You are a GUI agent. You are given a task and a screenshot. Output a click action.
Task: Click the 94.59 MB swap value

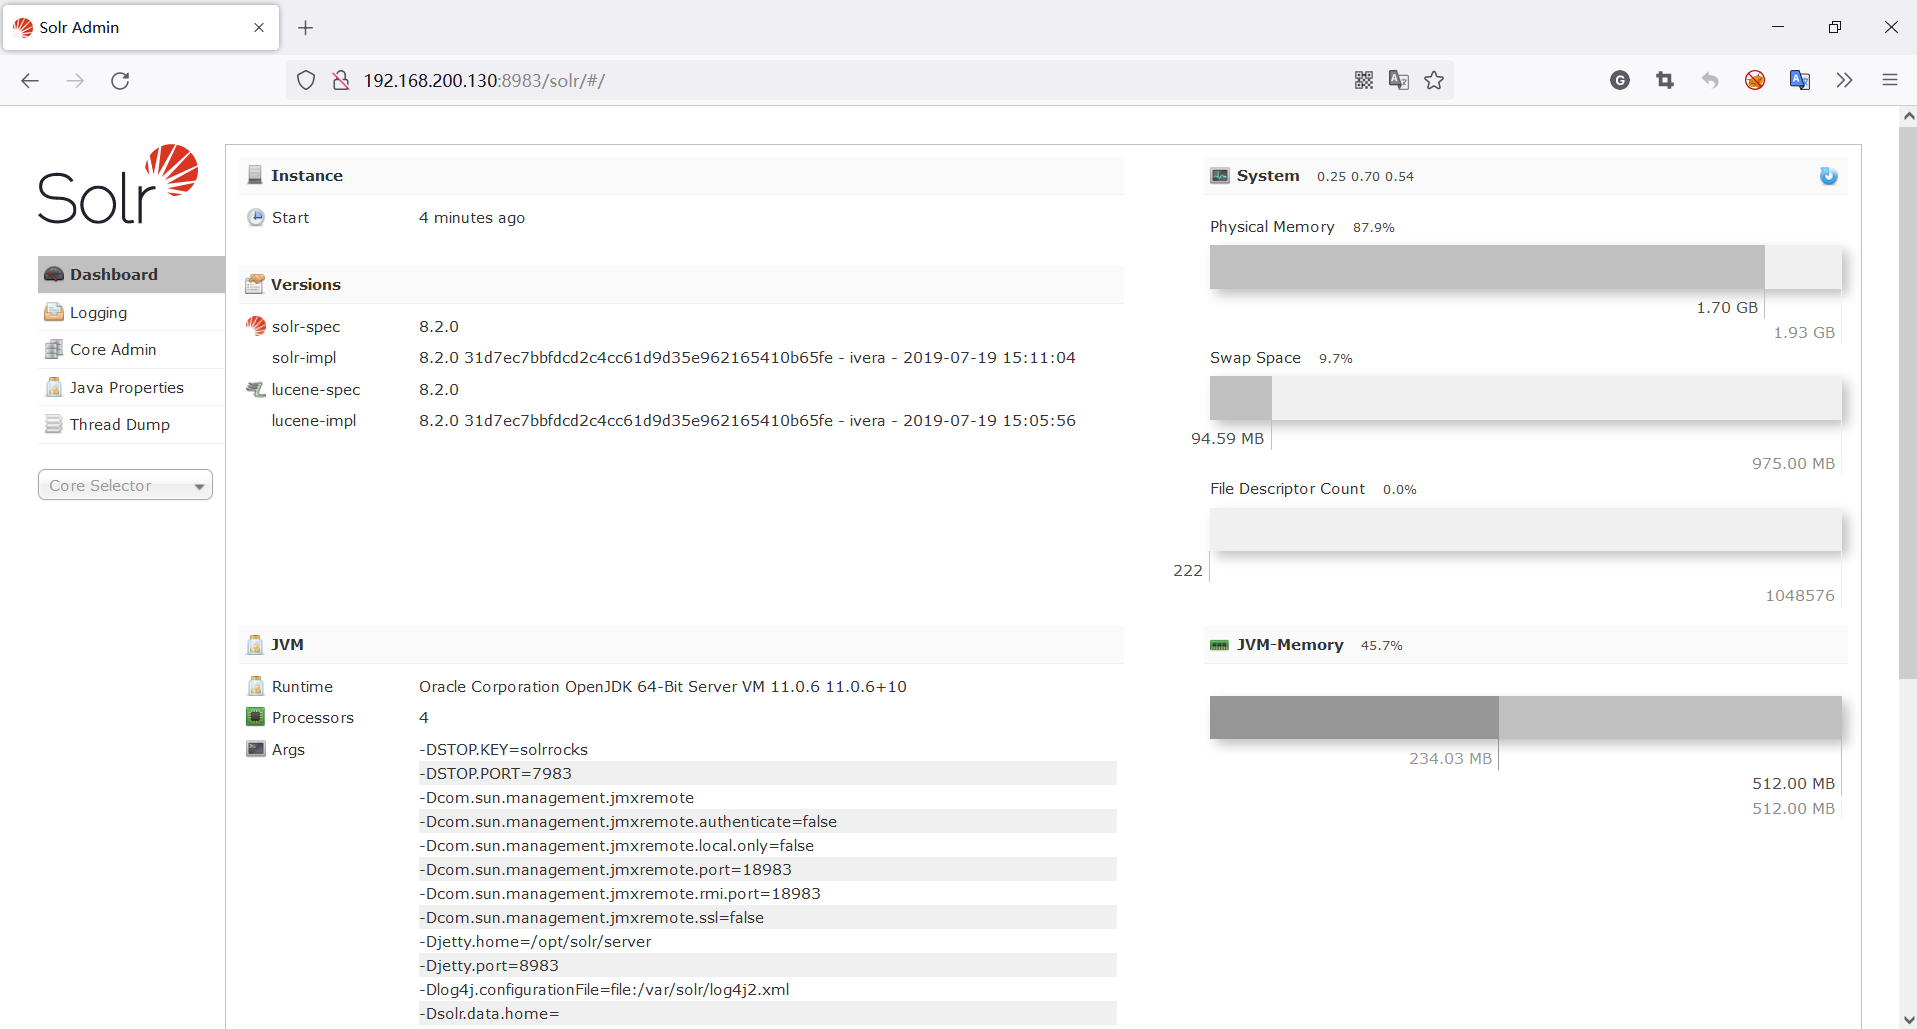tap(1228, 438)
